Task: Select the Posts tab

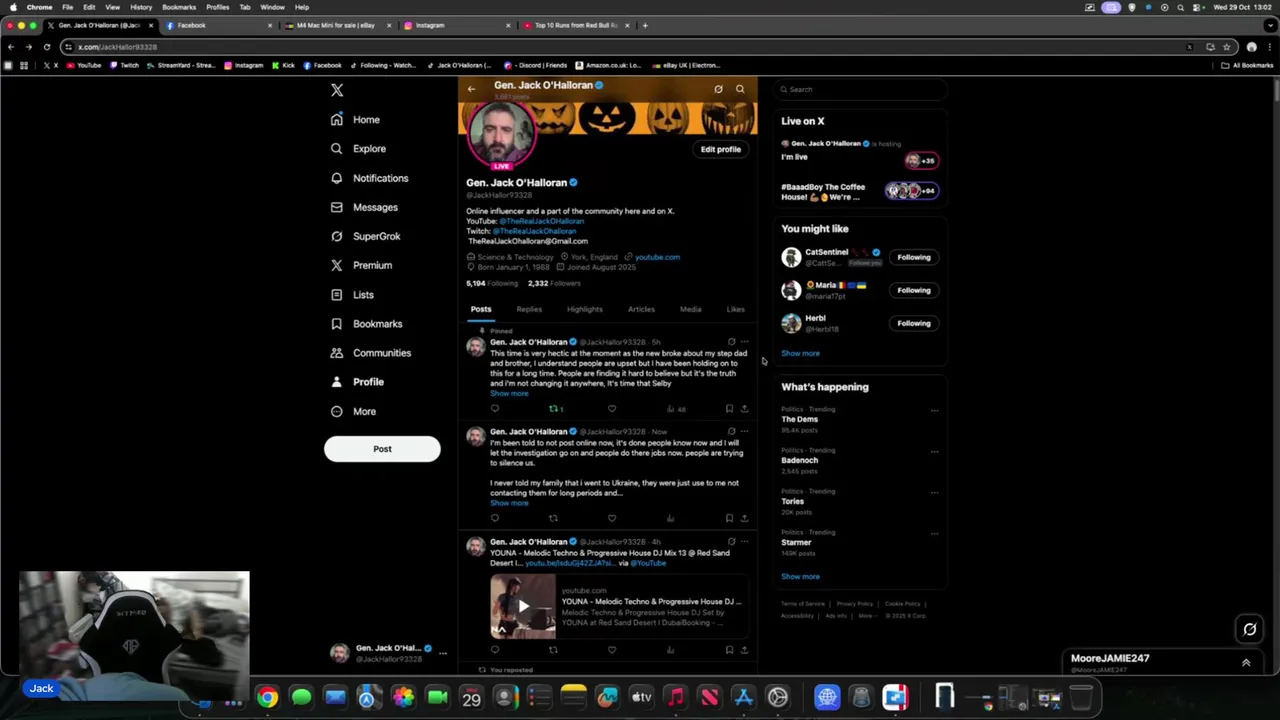Action: tap(481, 309)
